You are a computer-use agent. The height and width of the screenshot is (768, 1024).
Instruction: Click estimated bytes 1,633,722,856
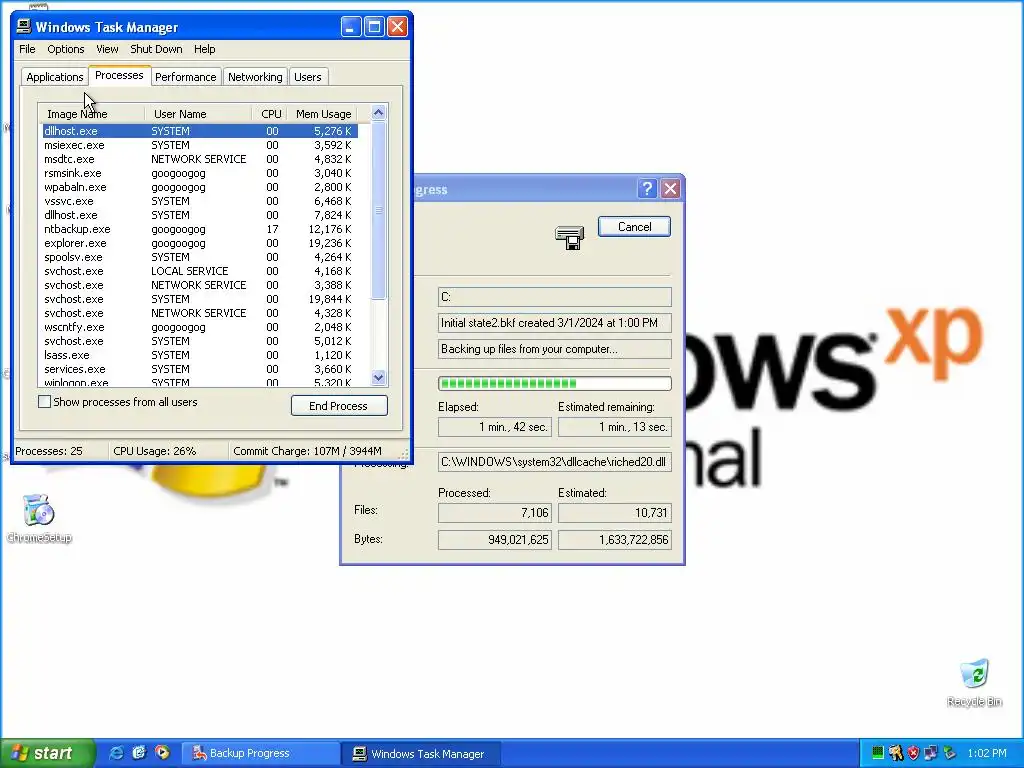tap(615, 539)
